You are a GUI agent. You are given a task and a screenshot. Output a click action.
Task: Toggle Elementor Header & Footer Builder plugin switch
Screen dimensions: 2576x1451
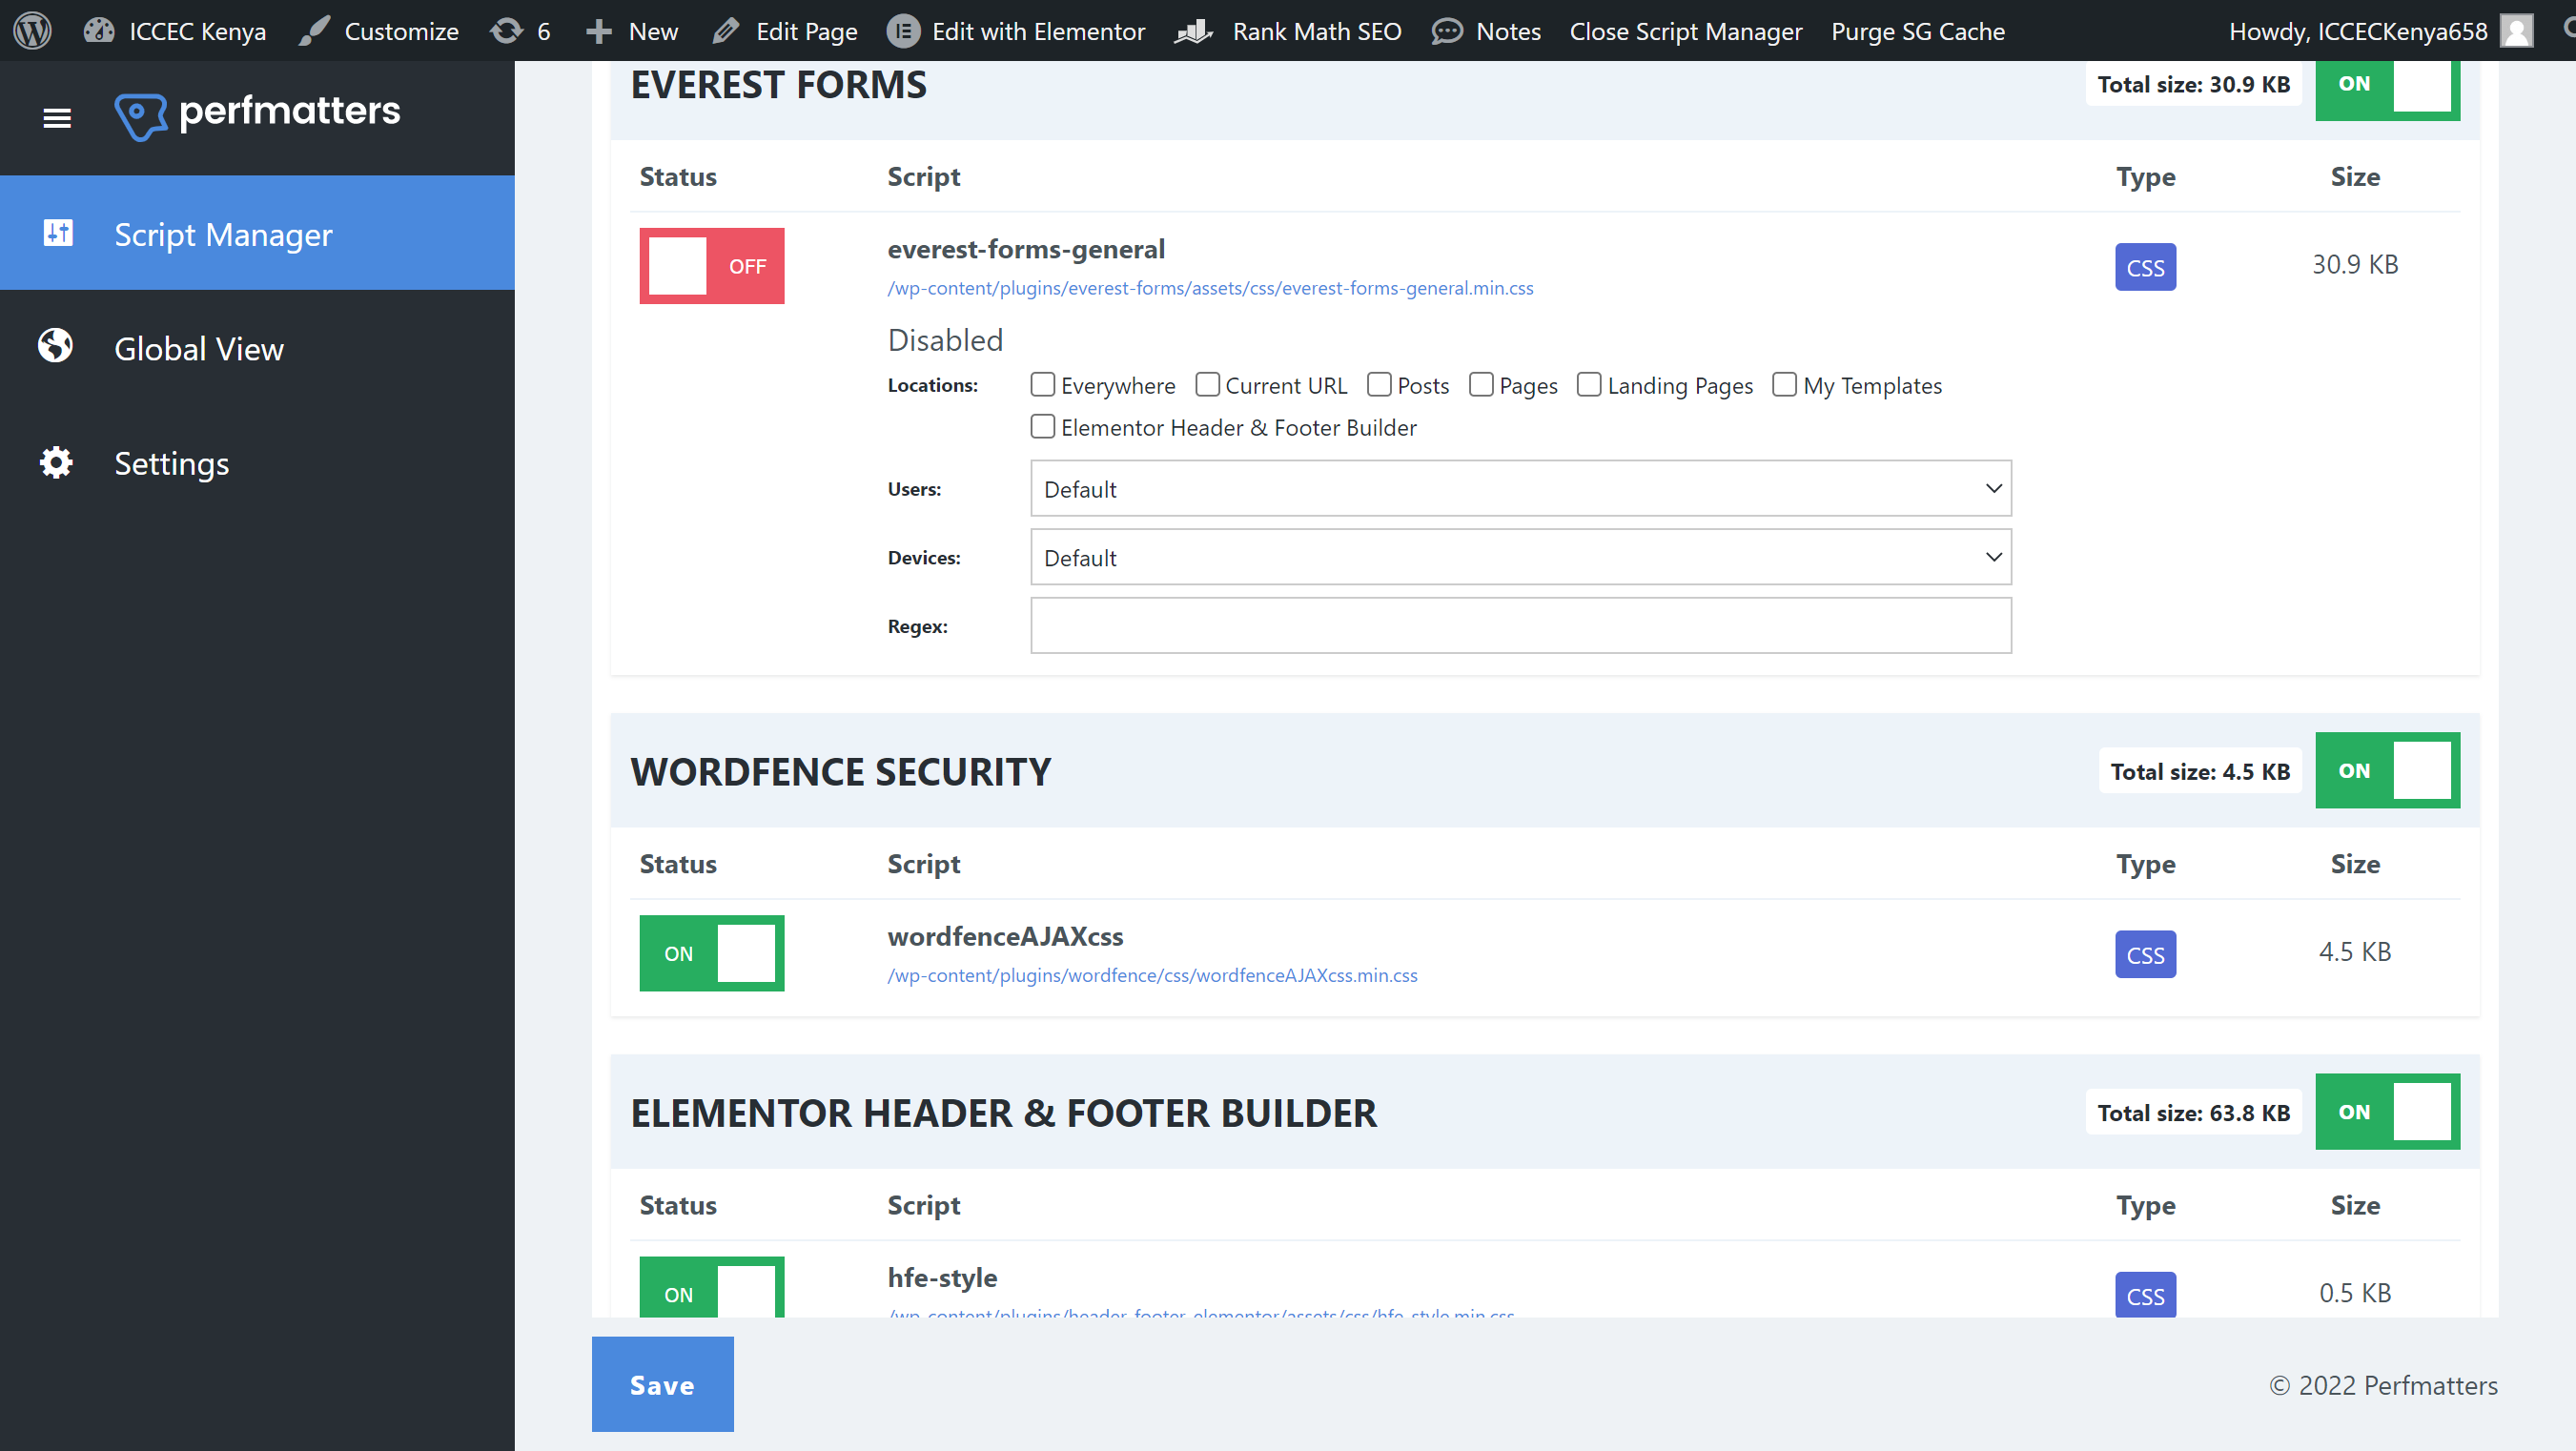[x=2388, y=1111]
